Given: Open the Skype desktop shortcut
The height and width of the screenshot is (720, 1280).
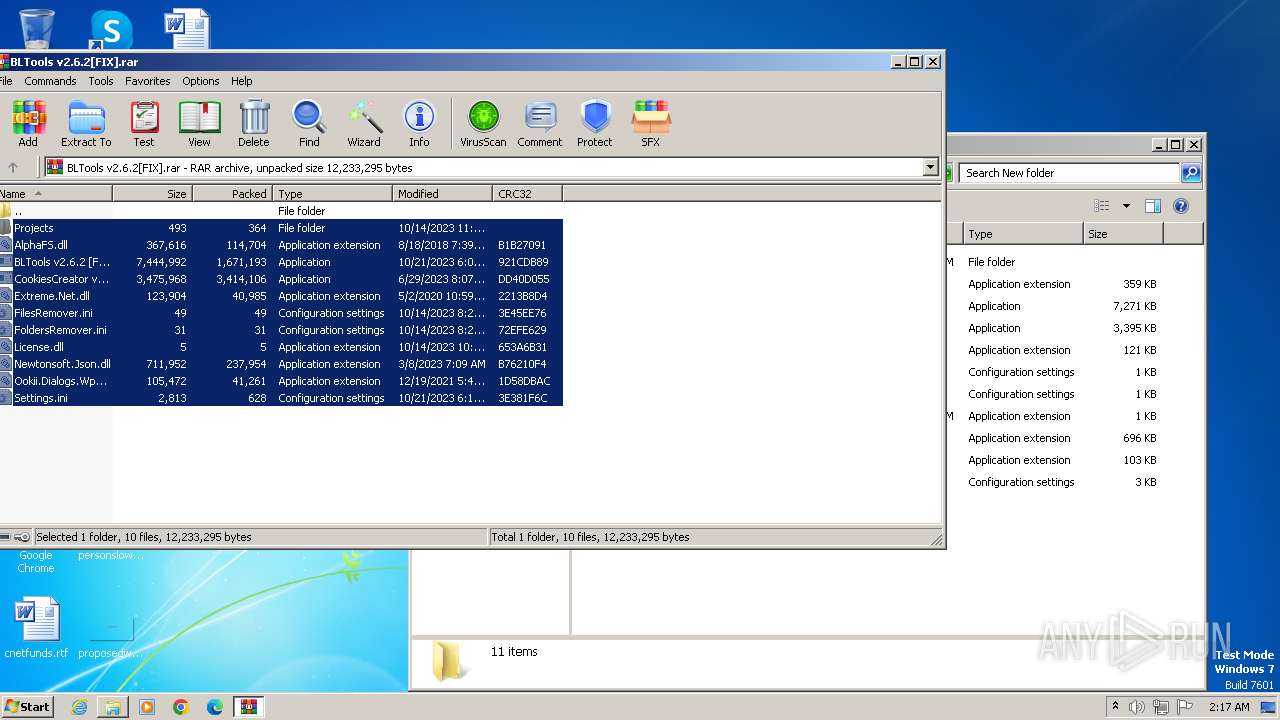Looking at the screenshot, I should (111, 30).
